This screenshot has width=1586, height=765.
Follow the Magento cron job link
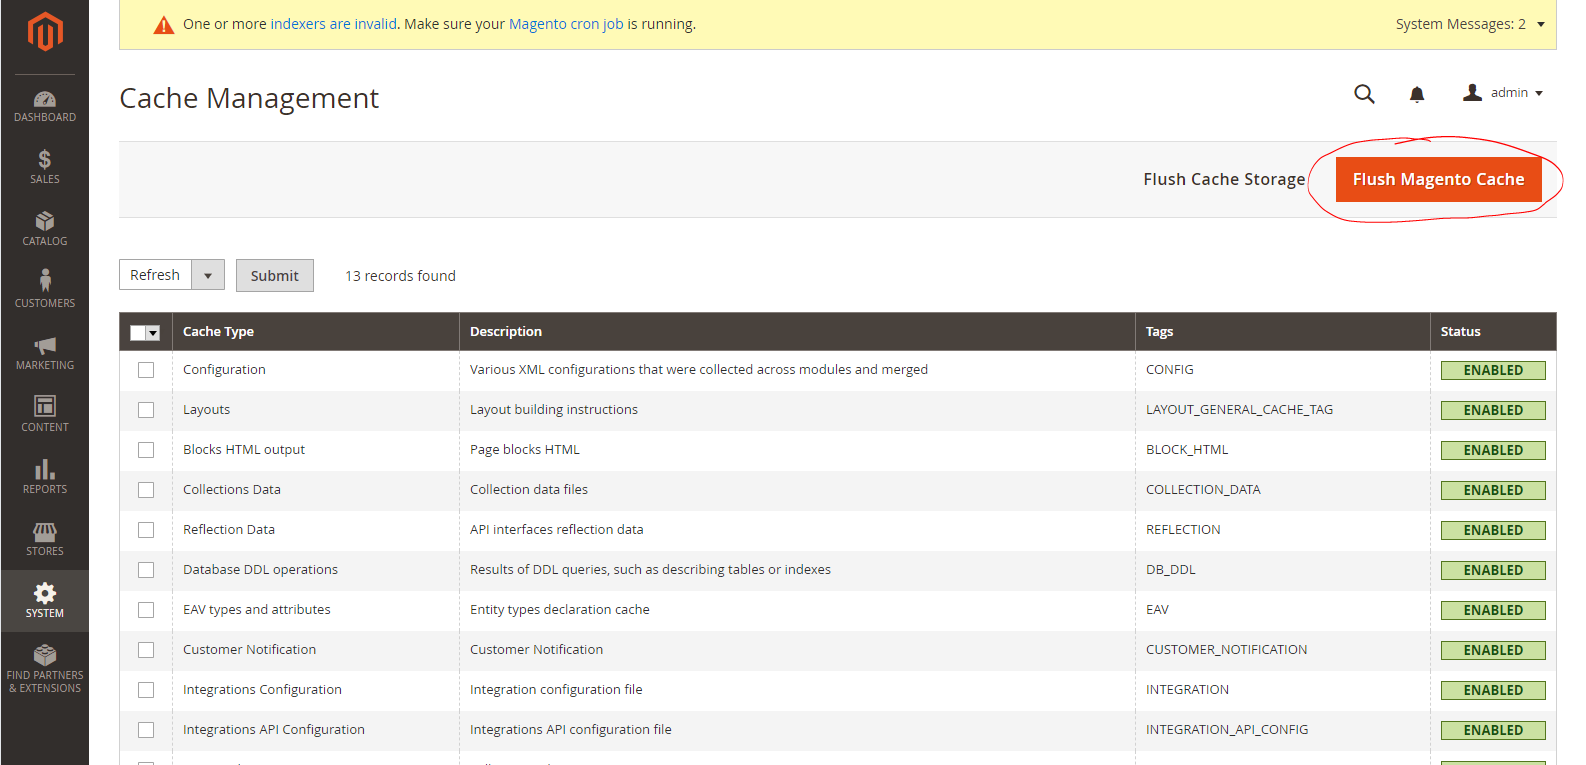(566, 24)
